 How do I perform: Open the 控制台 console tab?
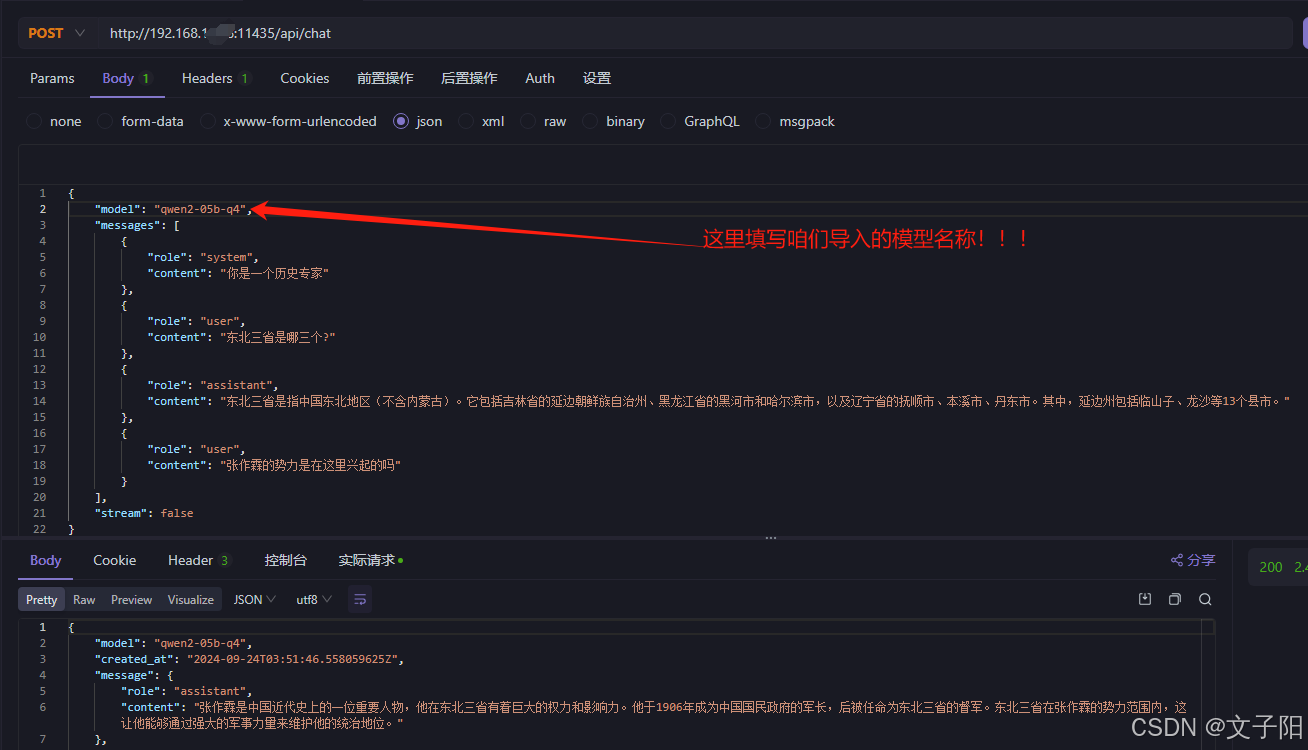point(285,560)
